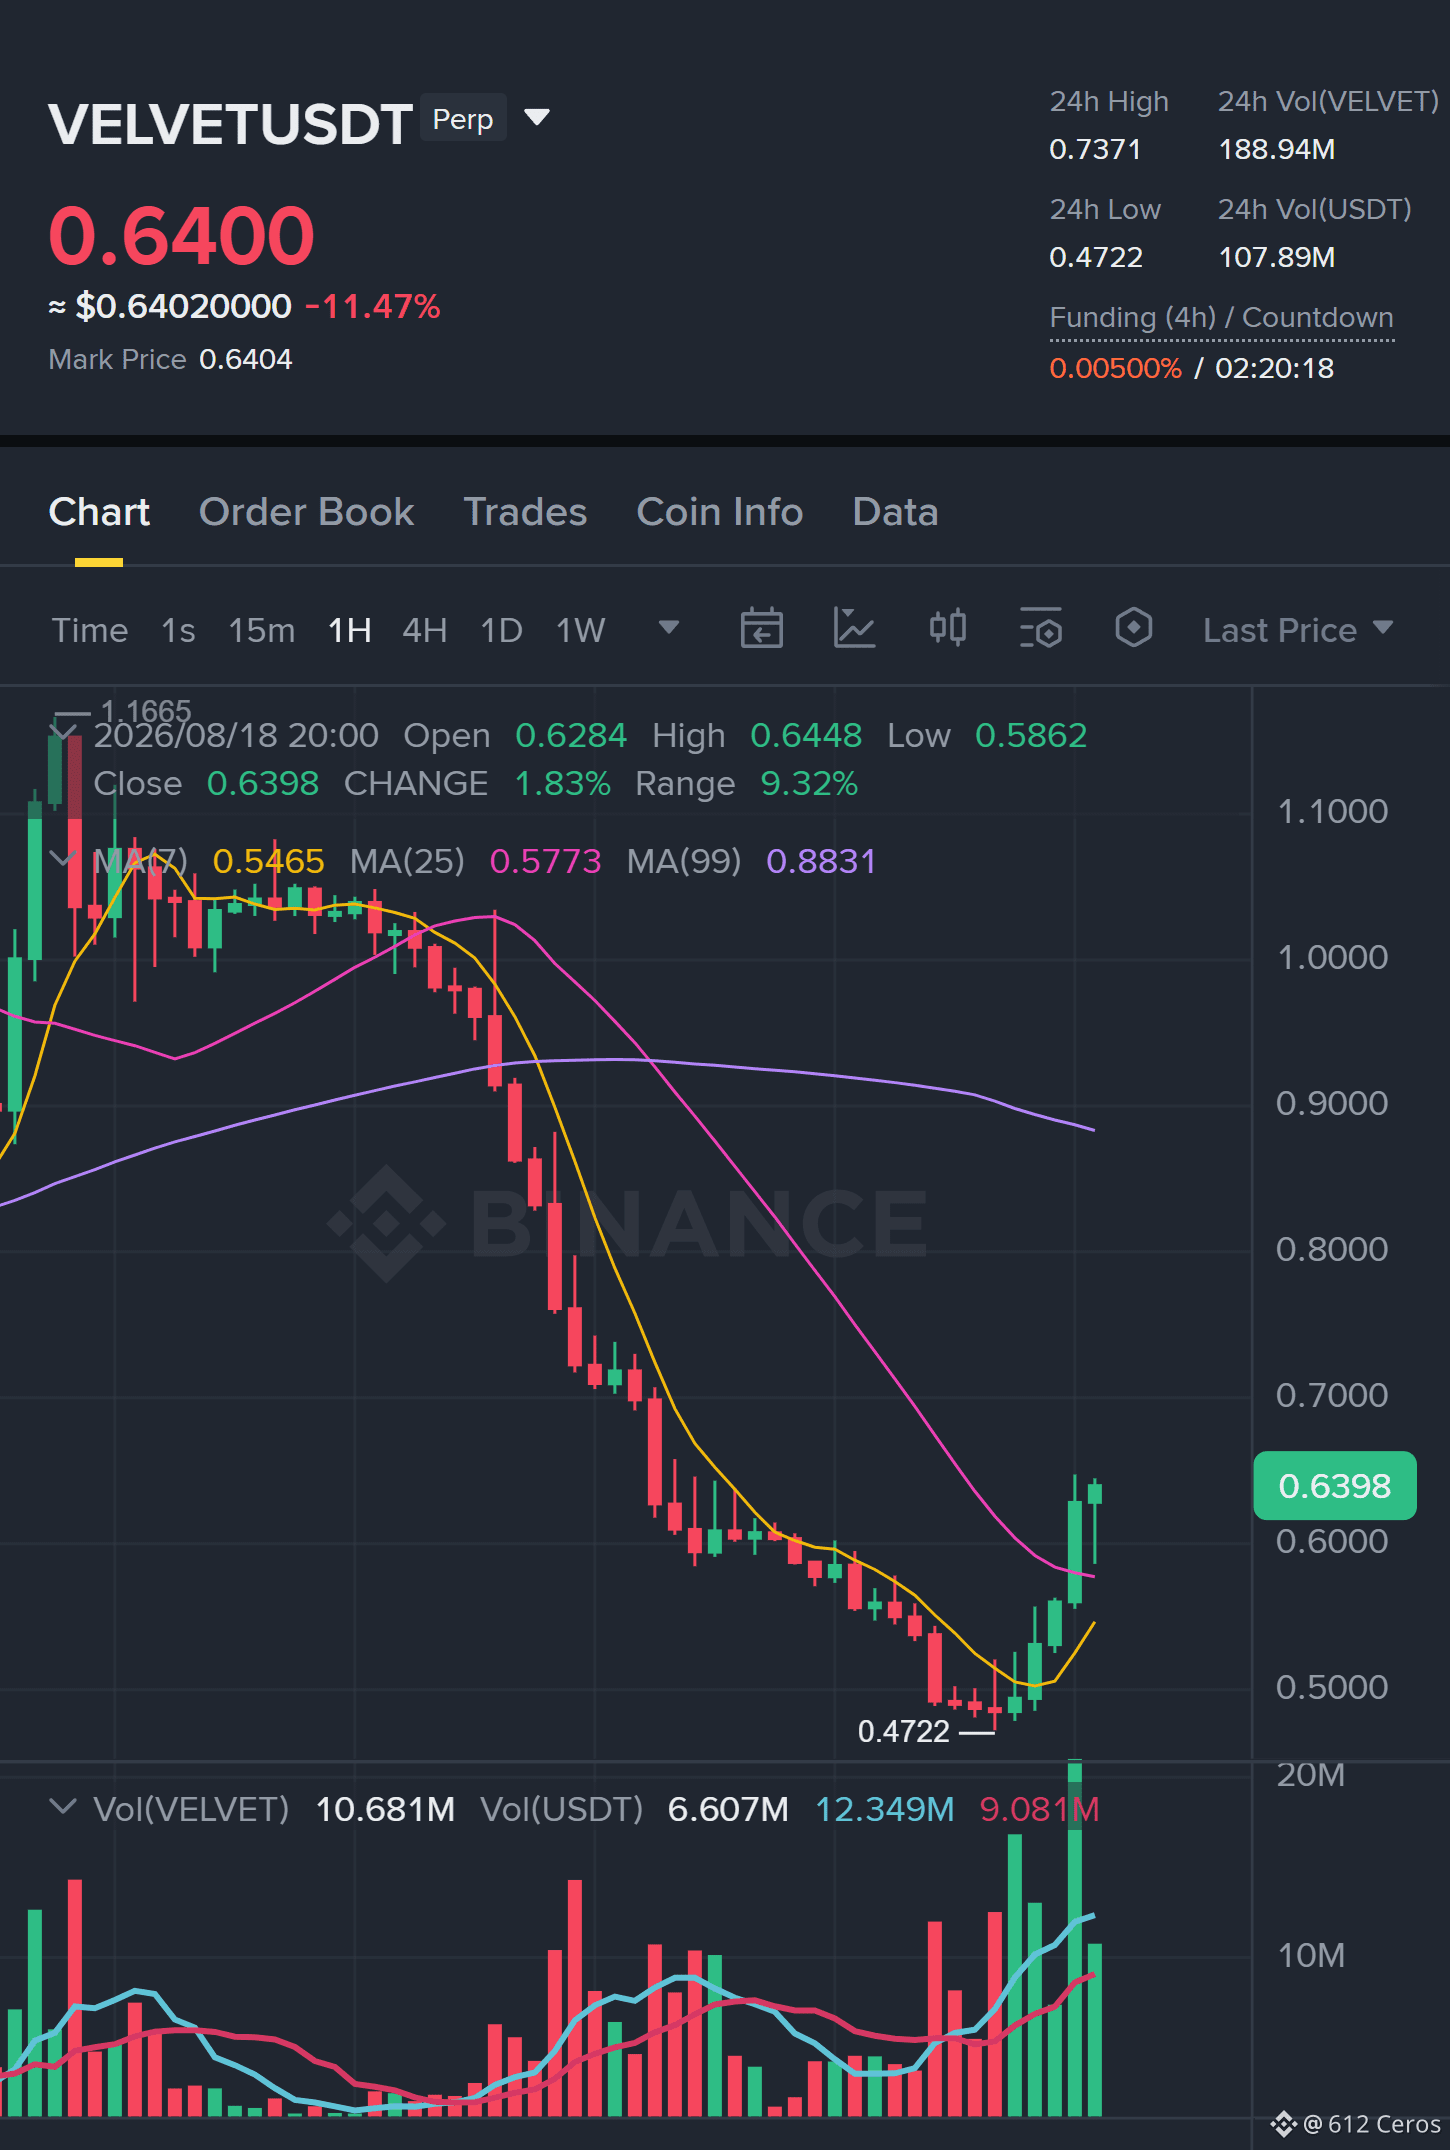Click the 20M volume axis label

click(x=1311, y=1775)
